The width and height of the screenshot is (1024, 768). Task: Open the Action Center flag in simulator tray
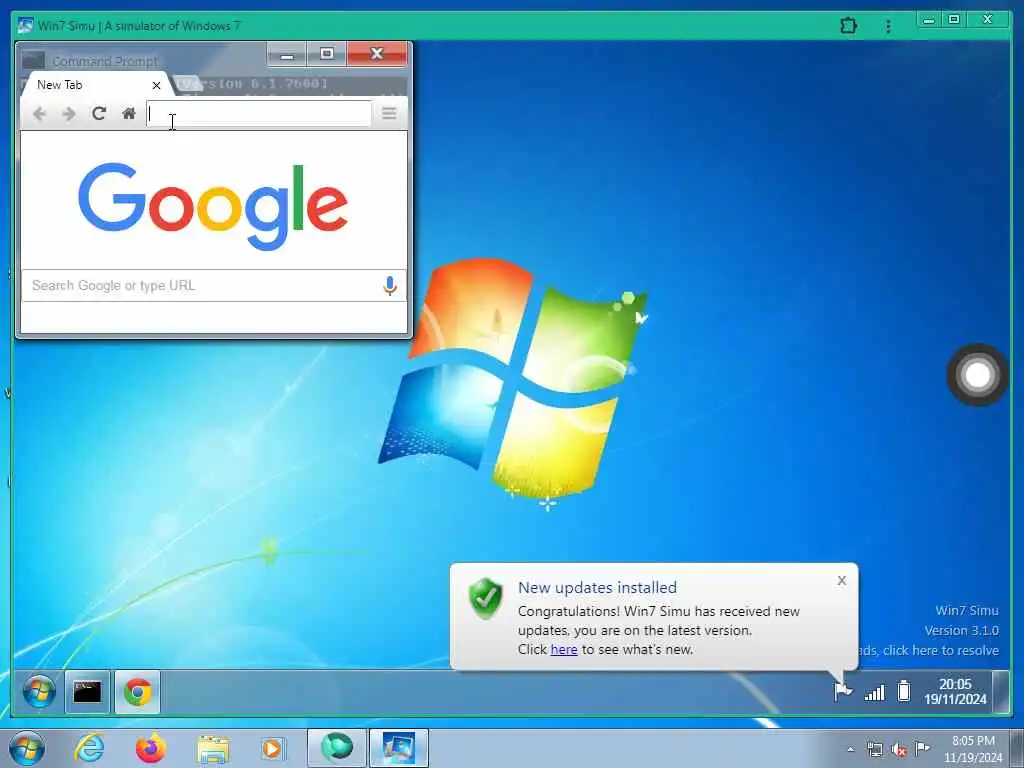[843, 690]
